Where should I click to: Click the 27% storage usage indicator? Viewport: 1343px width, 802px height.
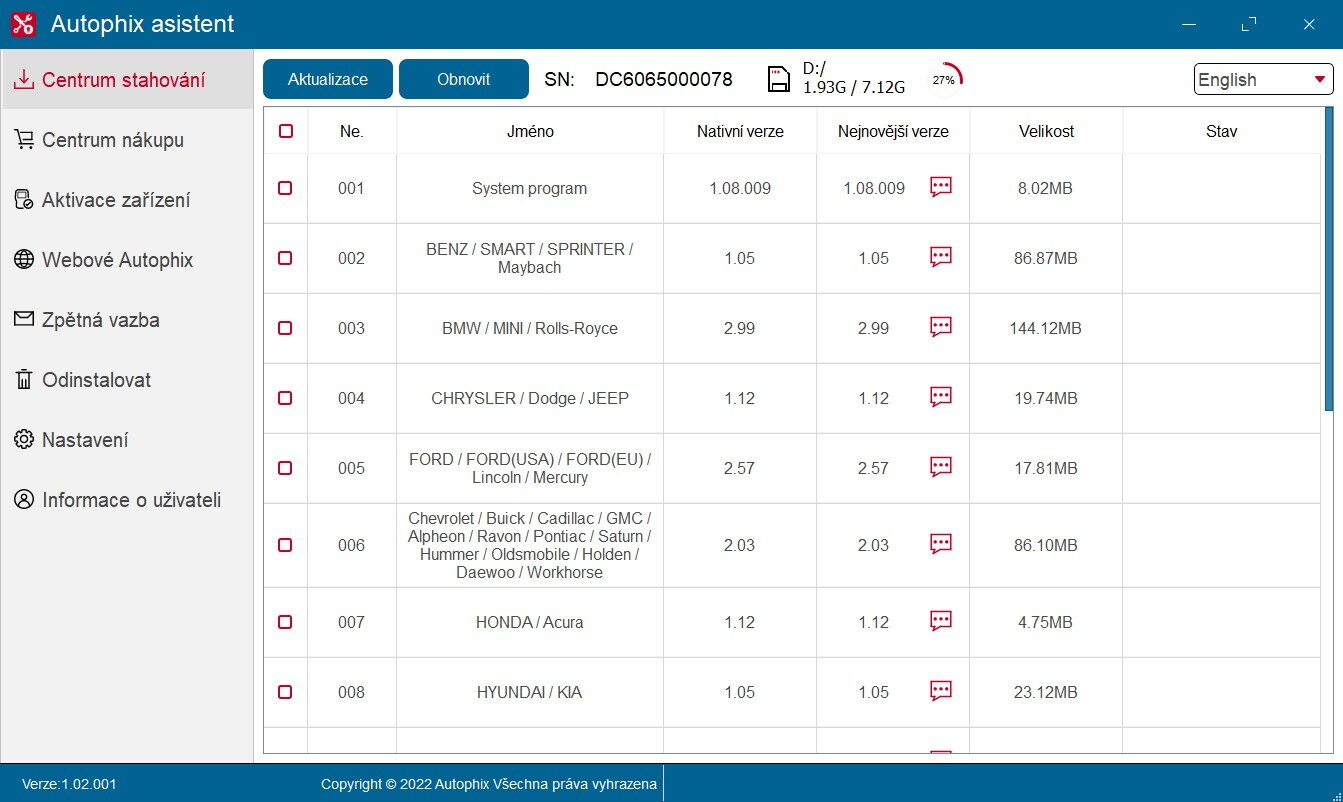945,79
